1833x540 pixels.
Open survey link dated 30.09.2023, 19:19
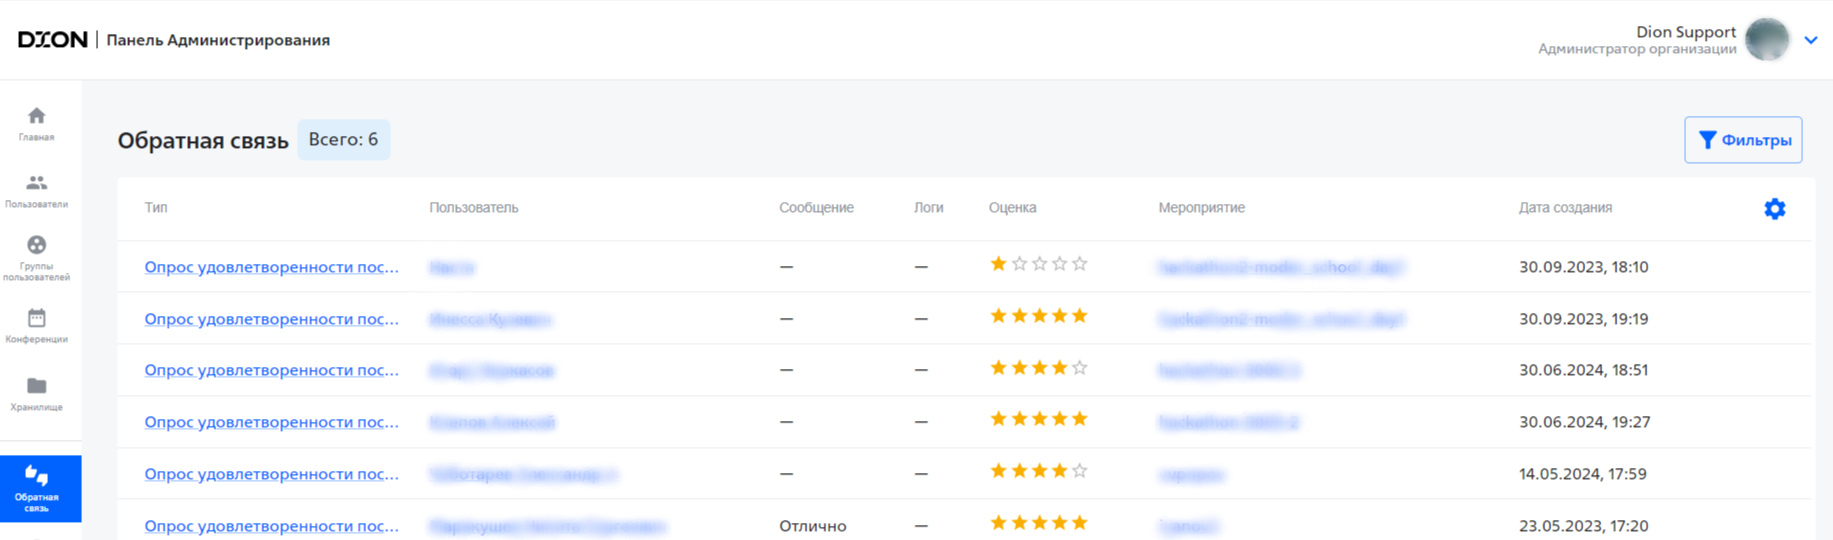tap(272, 319)
